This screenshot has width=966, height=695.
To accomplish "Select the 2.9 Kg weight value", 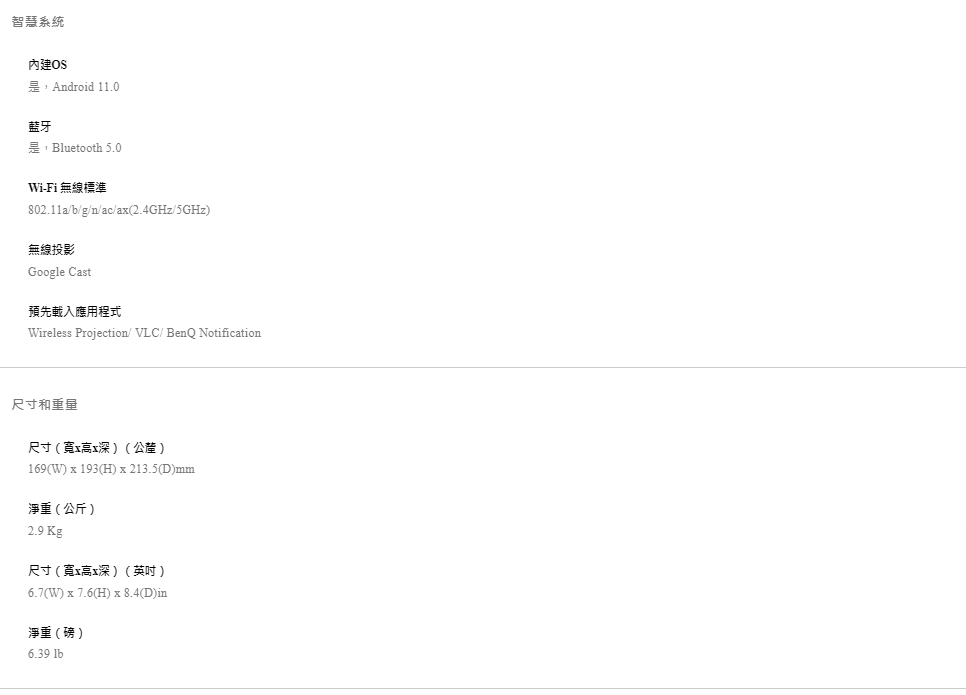I will 45,531.
